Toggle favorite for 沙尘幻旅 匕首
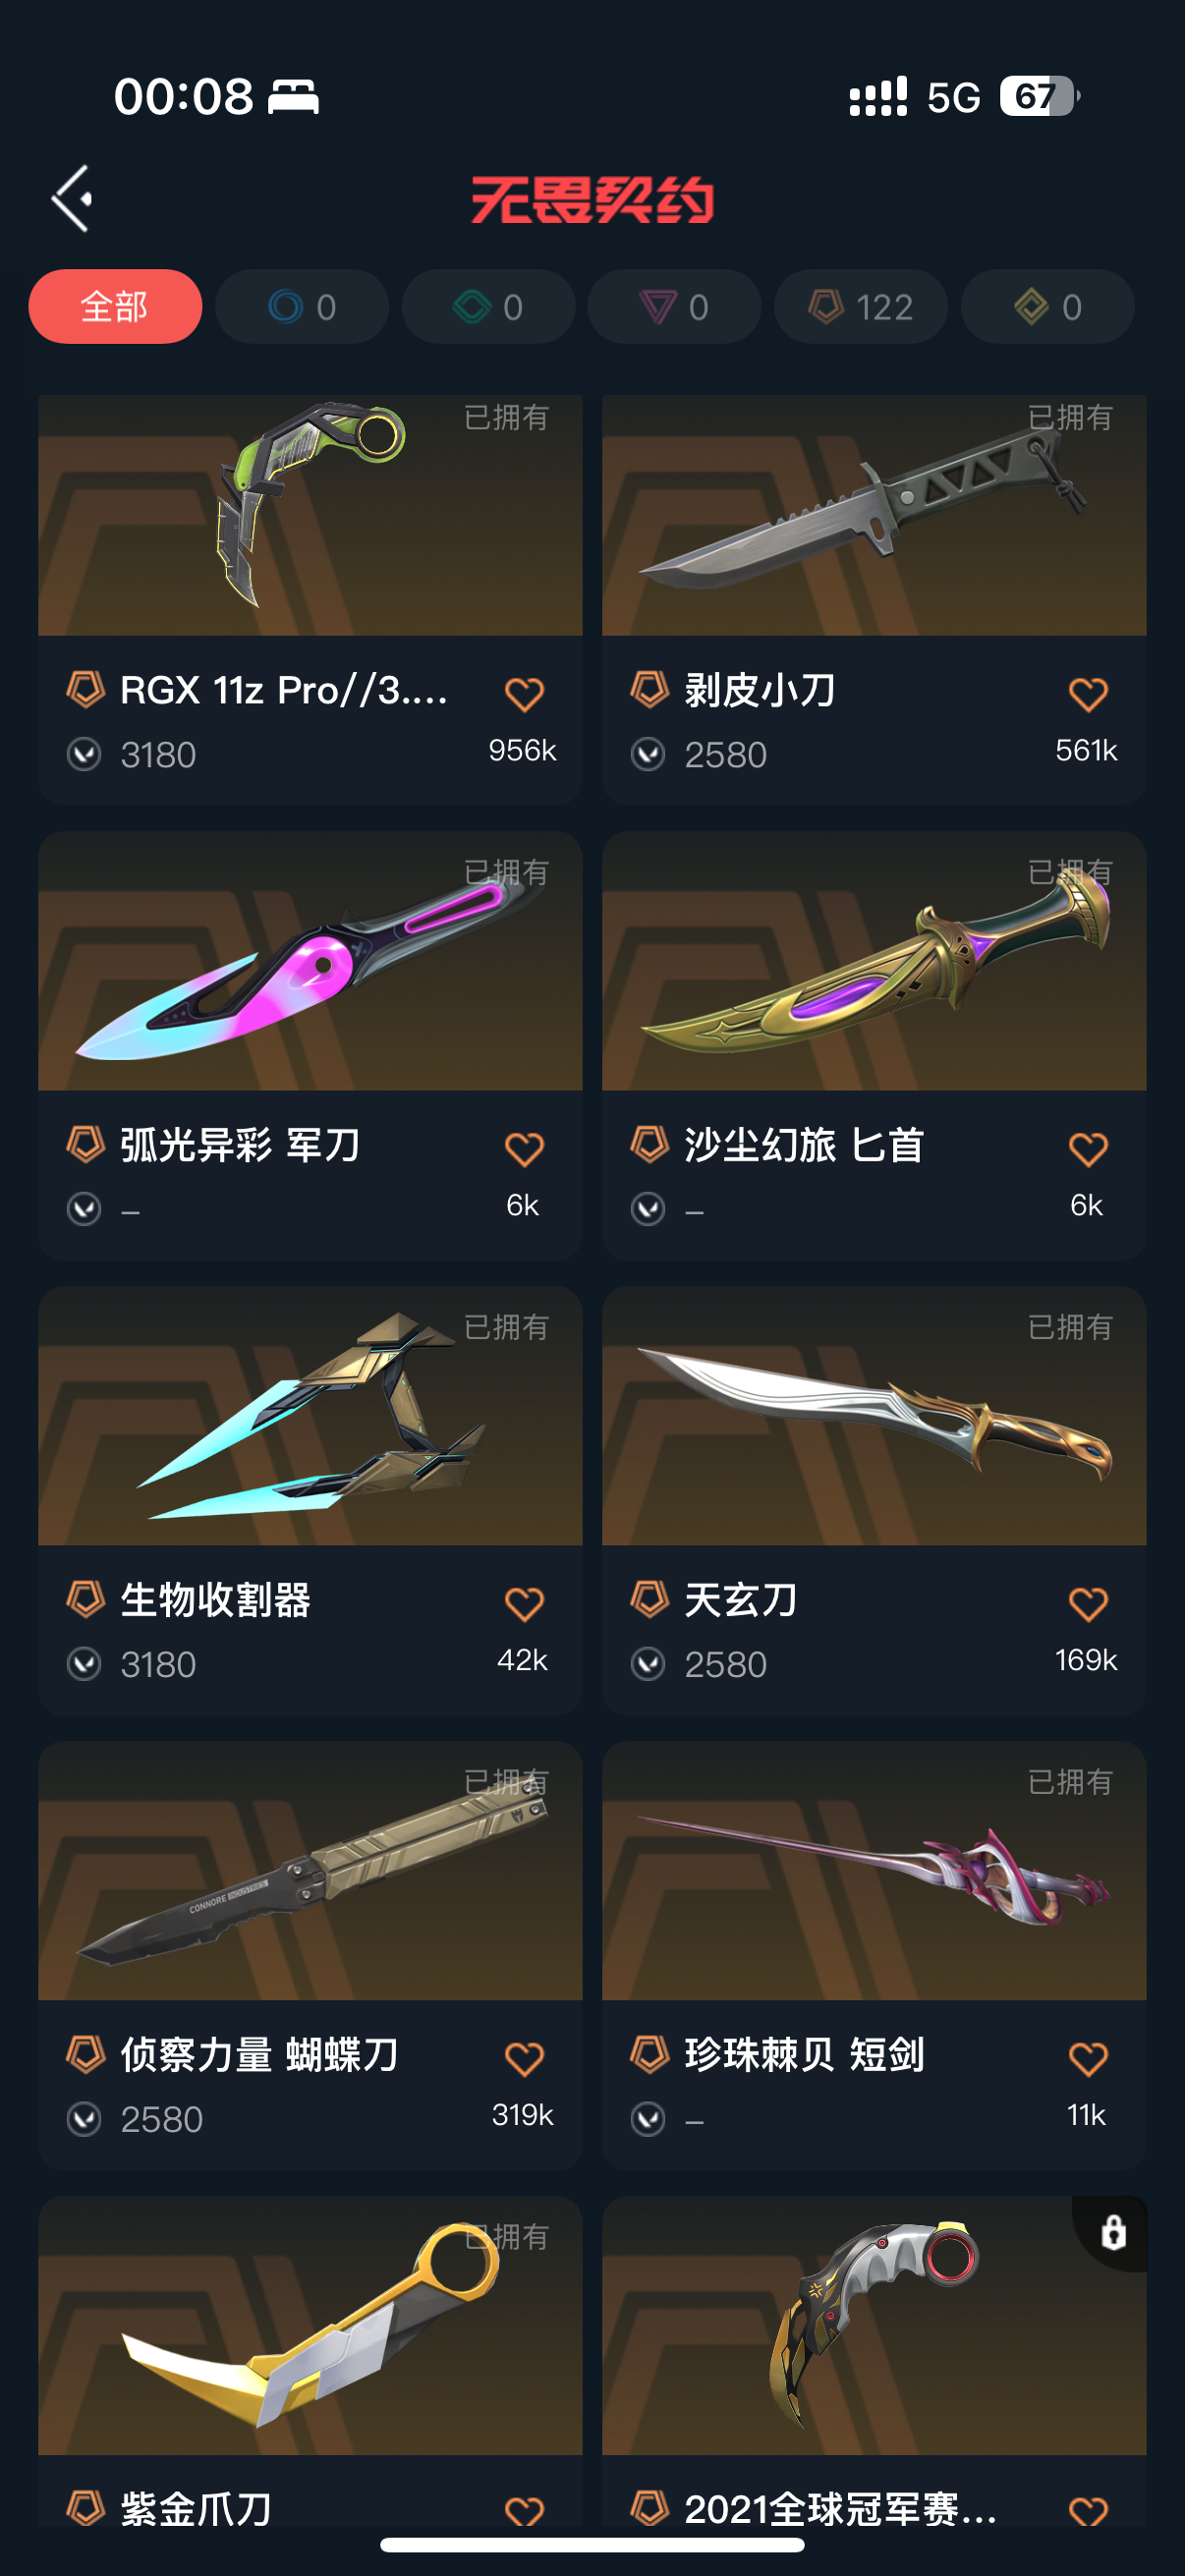Image resolution: width=1185 pixels, height=2576 pixels. click(1087, 1149)
